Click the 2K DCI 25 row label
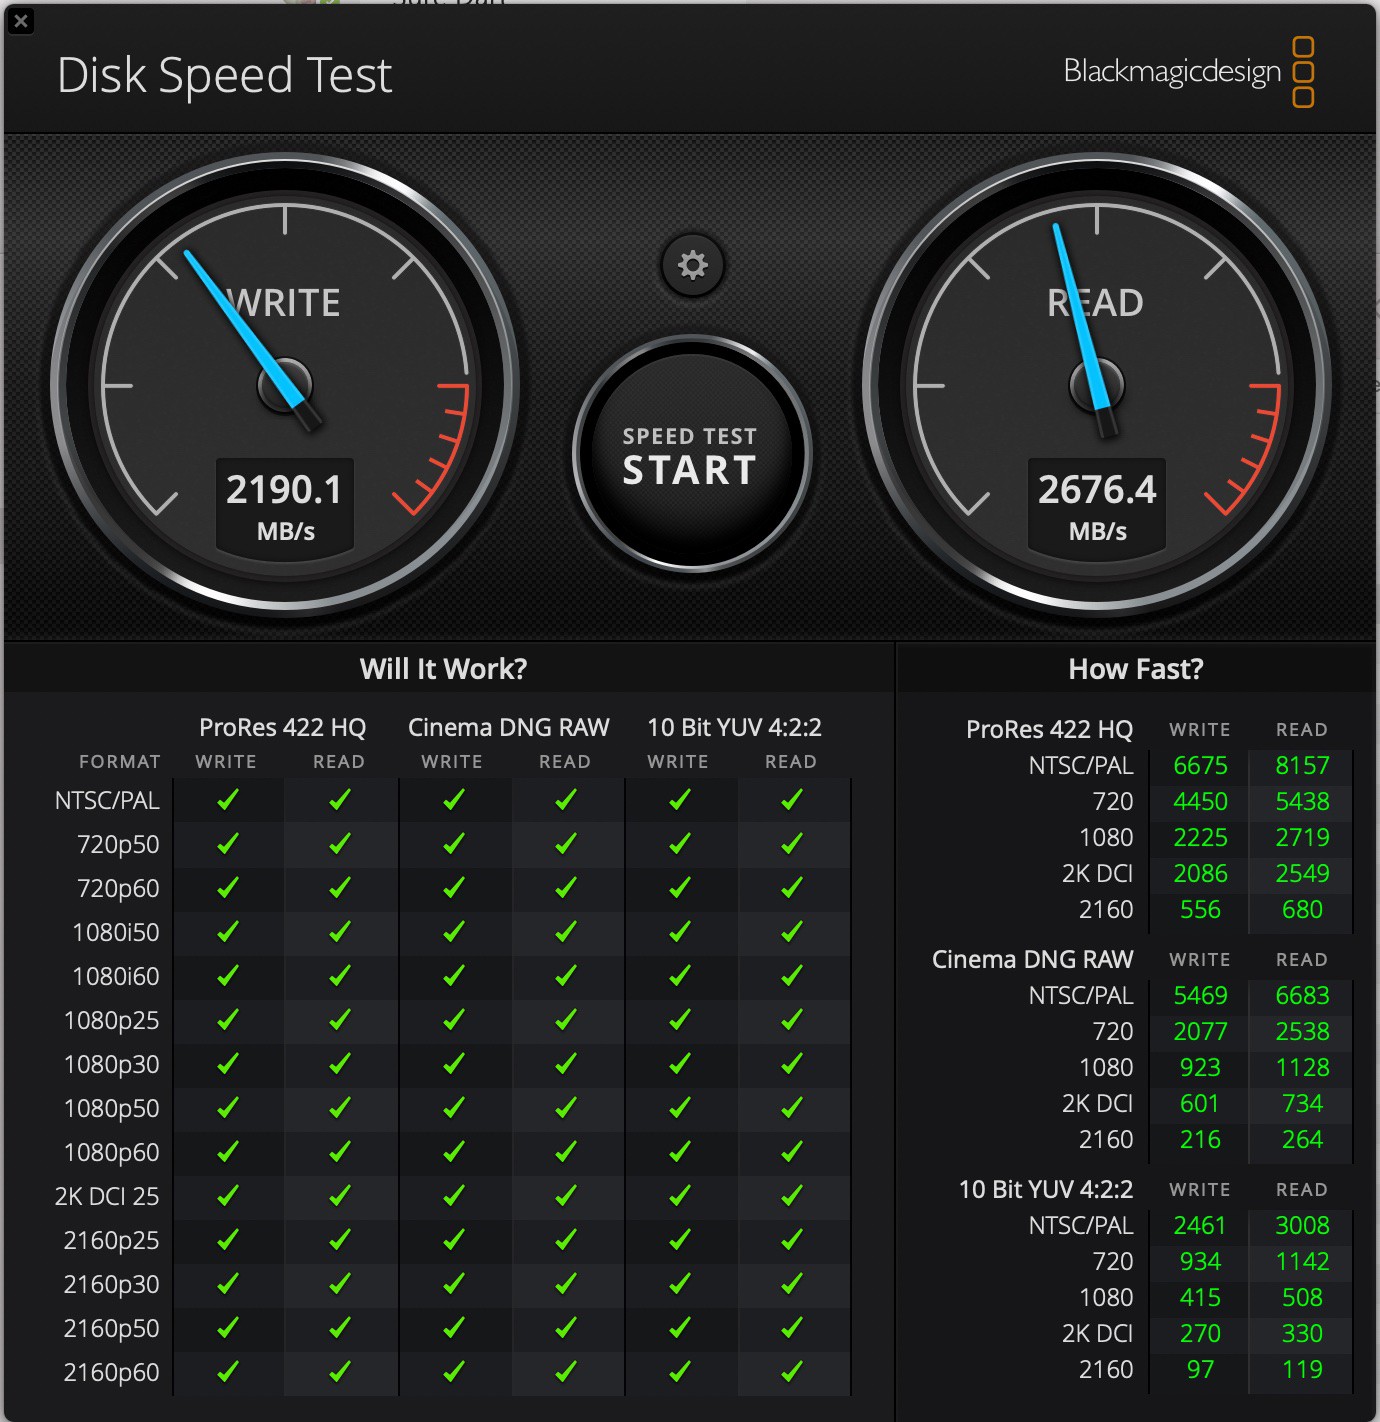This screenshot has height=1422, width=1380. click(x=108, y=1196)
